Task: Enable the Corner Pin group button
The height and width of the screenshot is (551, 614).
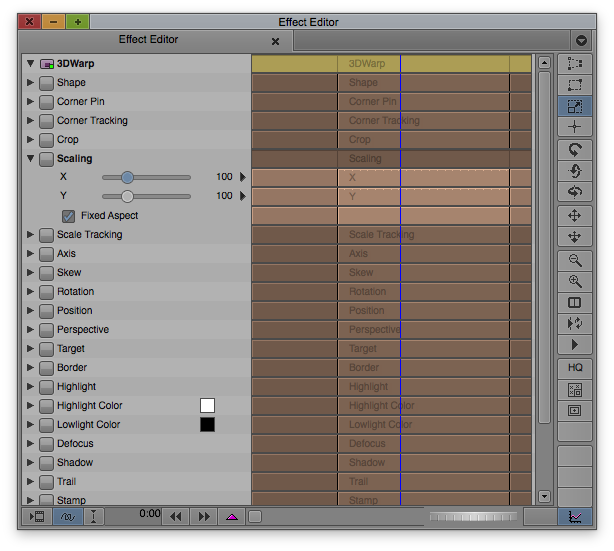Action: click(46, 102)
